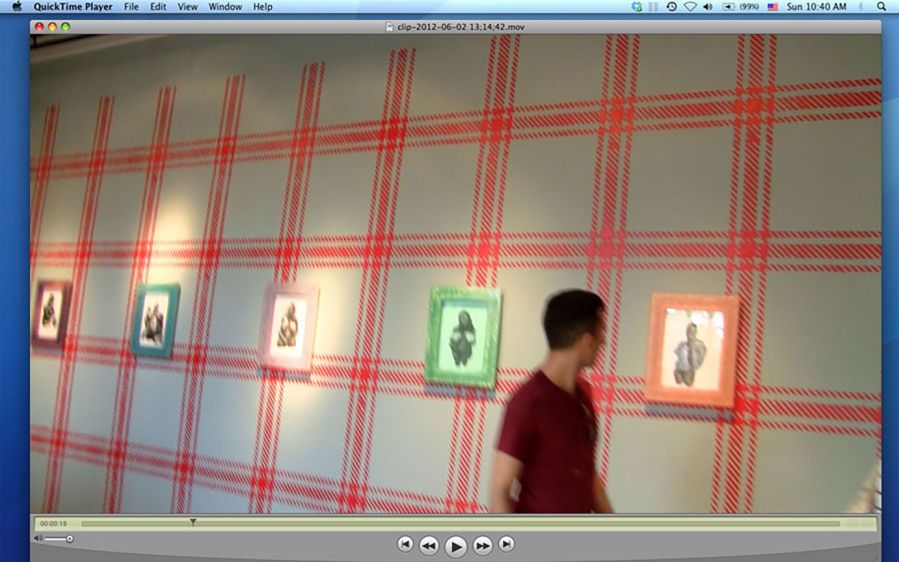Open the Time Machine menu bar icon
The image size is (899, 562).
671,7
